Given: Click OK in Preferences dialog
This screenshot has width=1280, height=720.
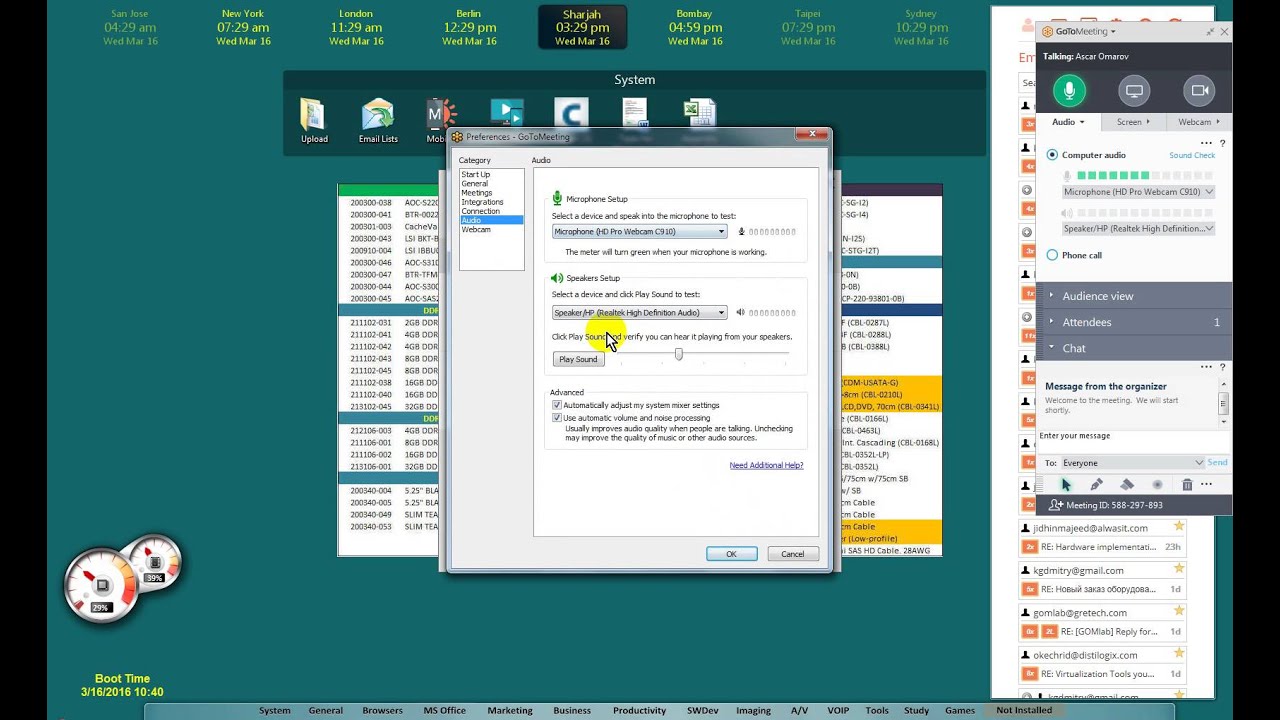Looking at the screenshot, I should click(731, 554).
